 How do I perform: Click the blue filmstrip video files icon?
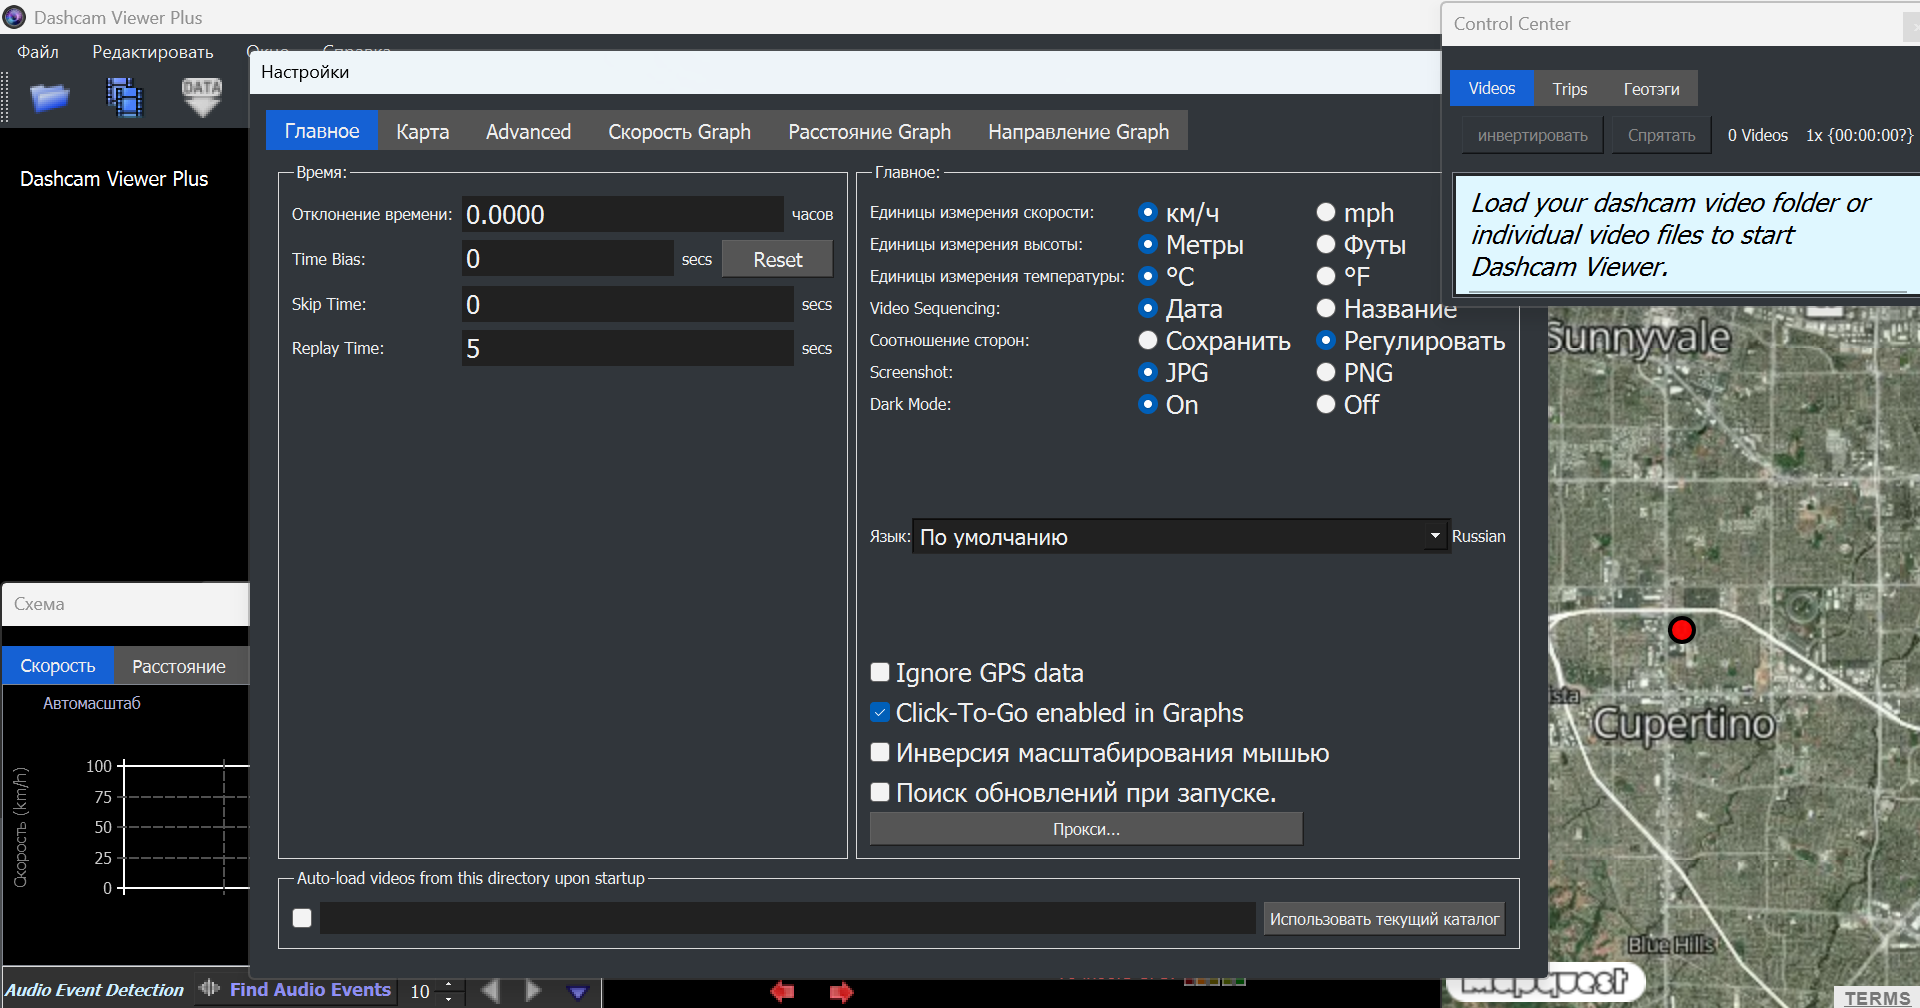point(125,97)
